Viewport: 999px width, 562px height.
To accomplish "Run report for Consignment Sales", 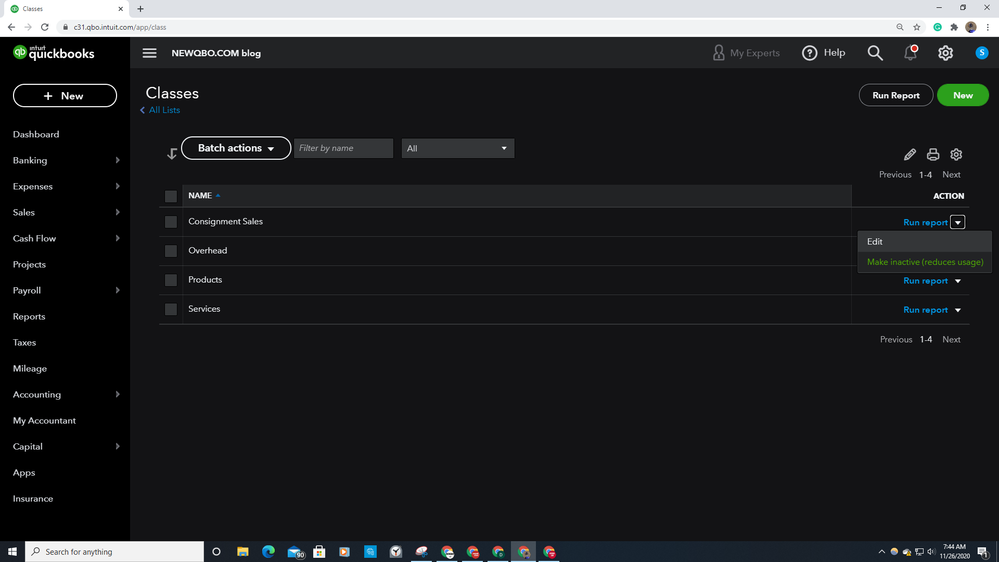I will tap(925, 222).
